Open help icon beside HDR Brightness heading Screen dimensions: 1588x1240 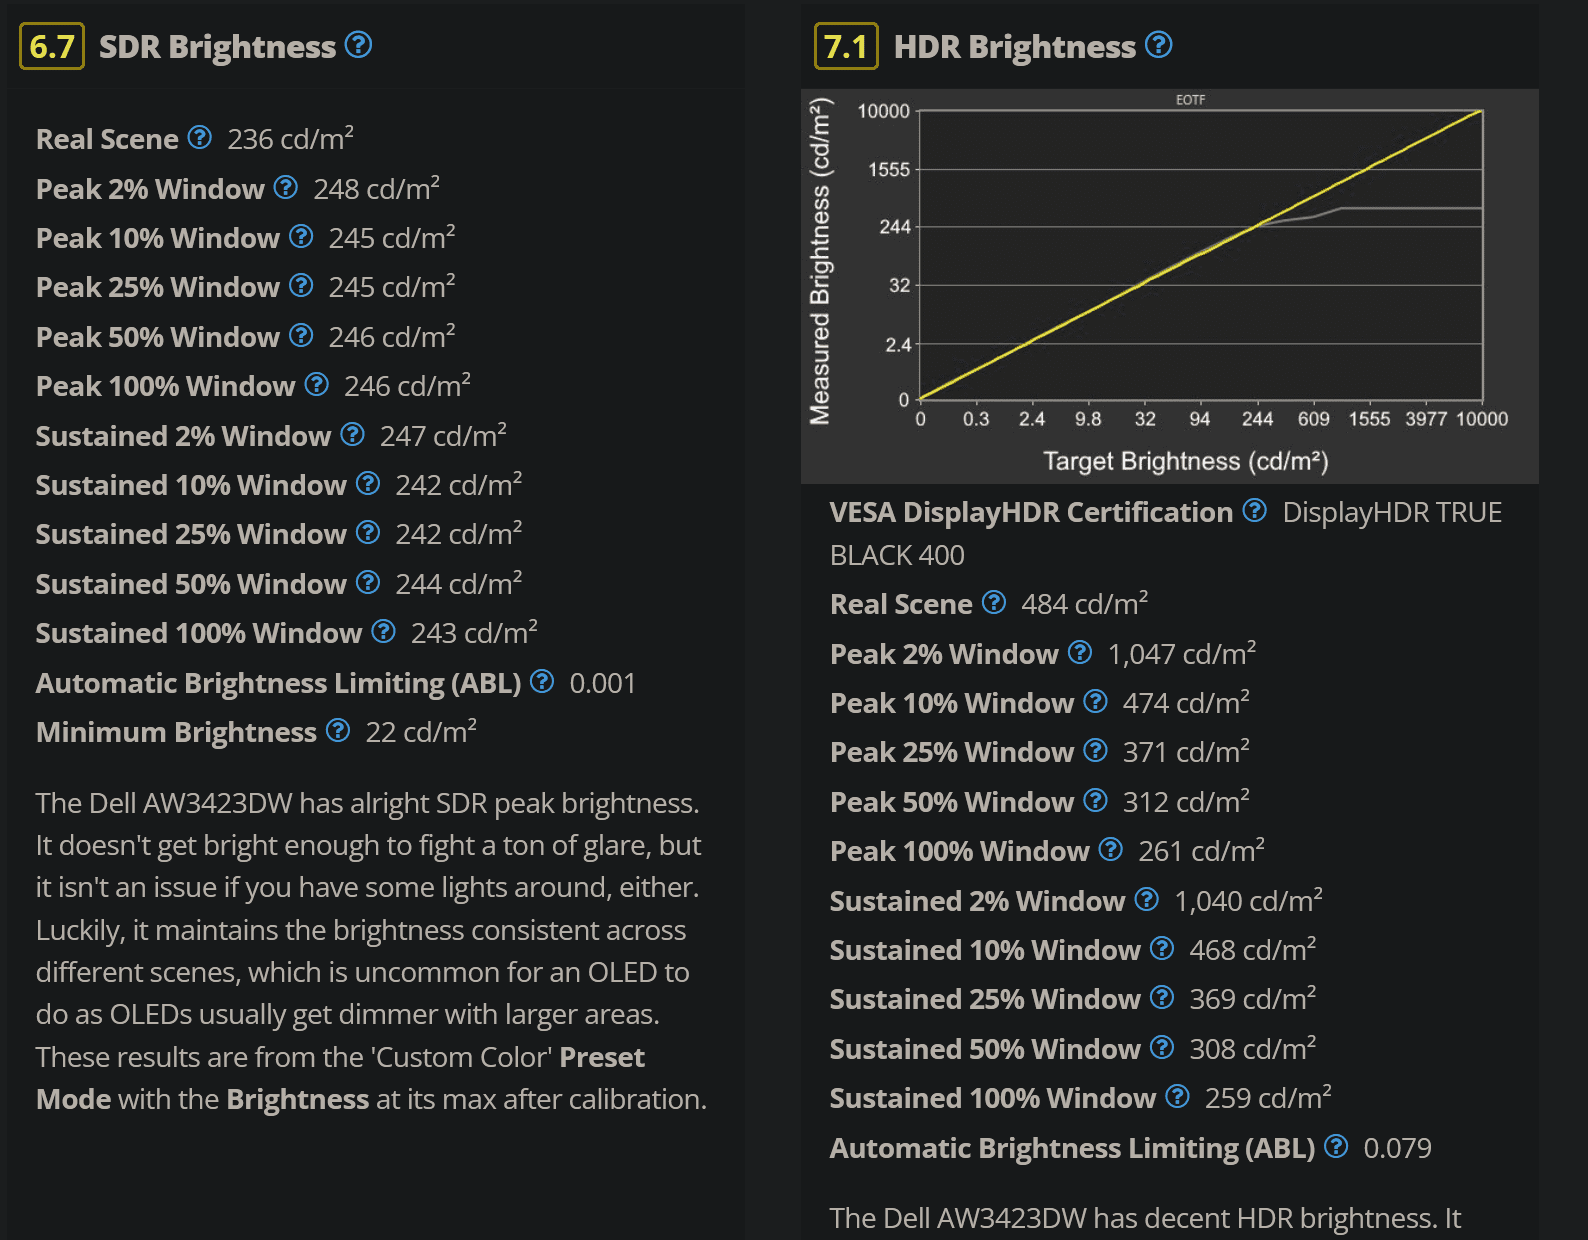coord(1158,45)
